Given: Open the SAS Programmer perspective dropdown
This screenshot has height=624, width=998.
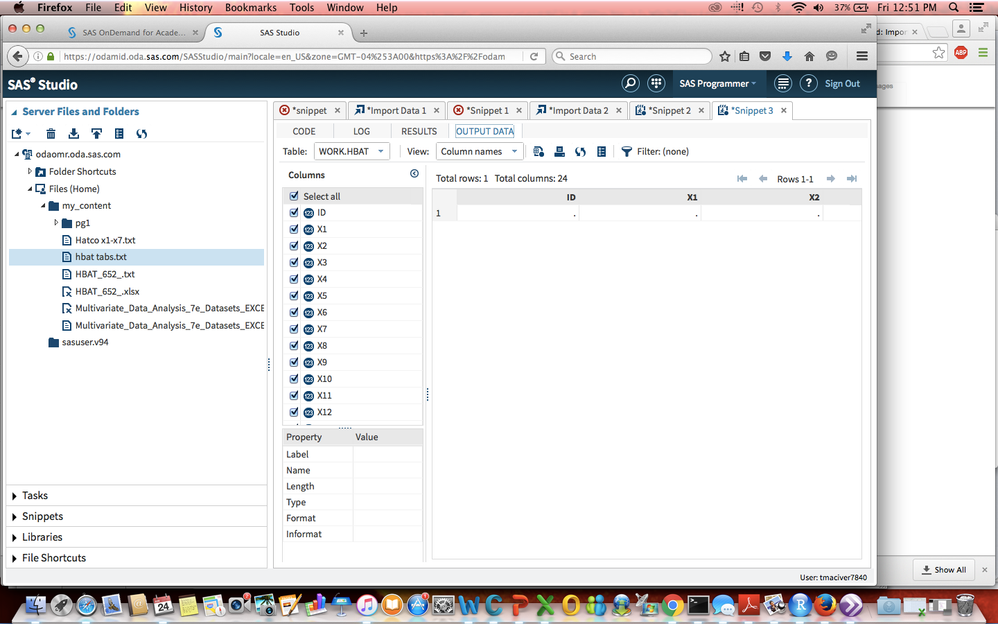Looking at the screenshot, I should (x=717, y=83).
